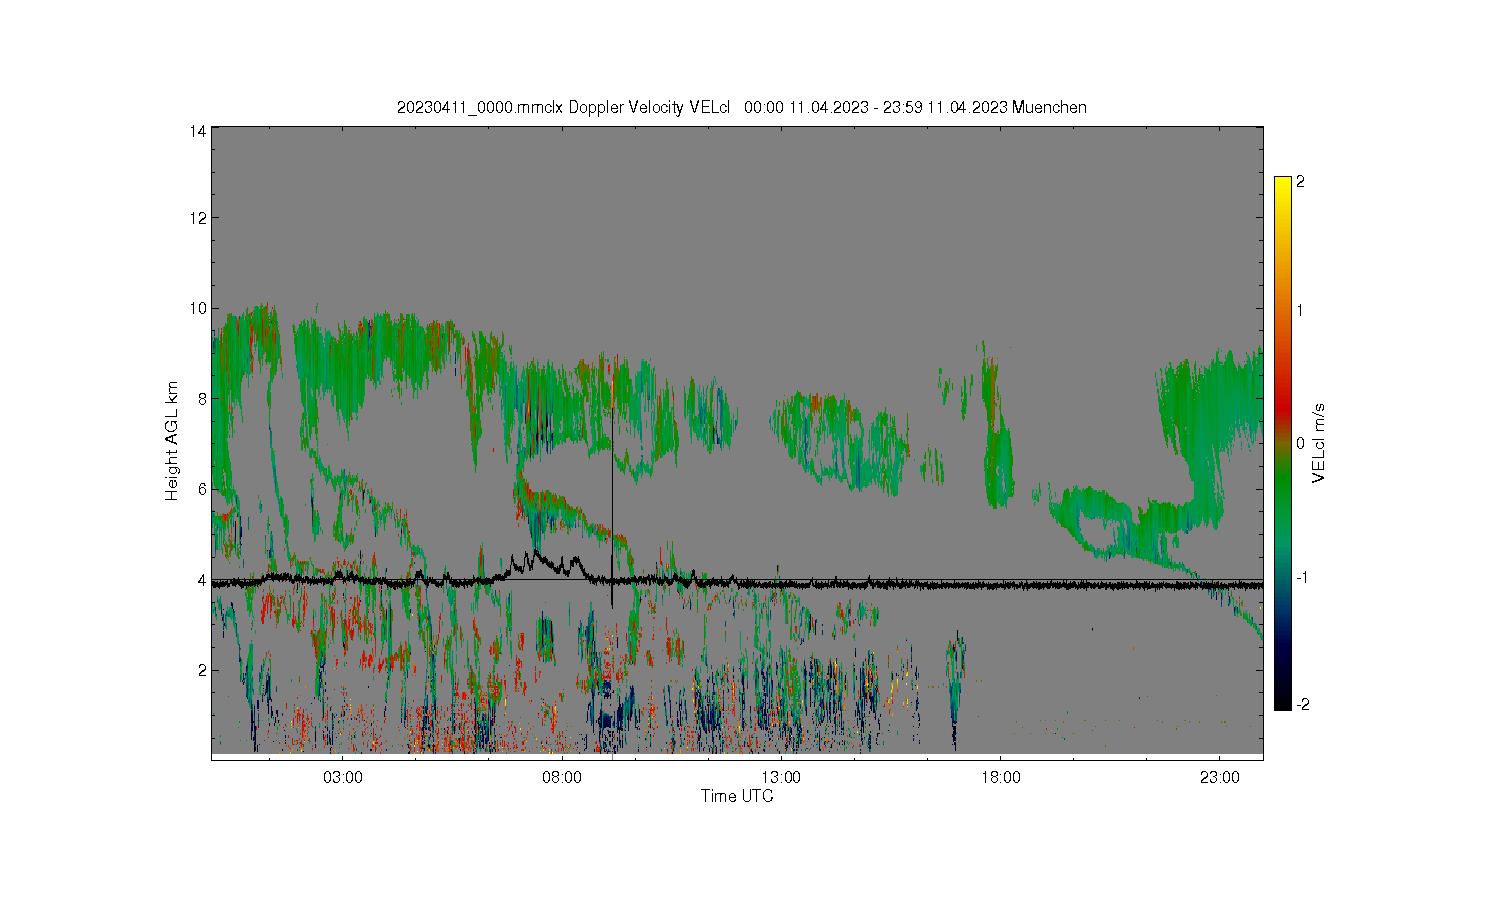This screenshot has height=900, width=1500.
Task: Click the plot title with the date and Muenchen
Action: tap(741, 107)
